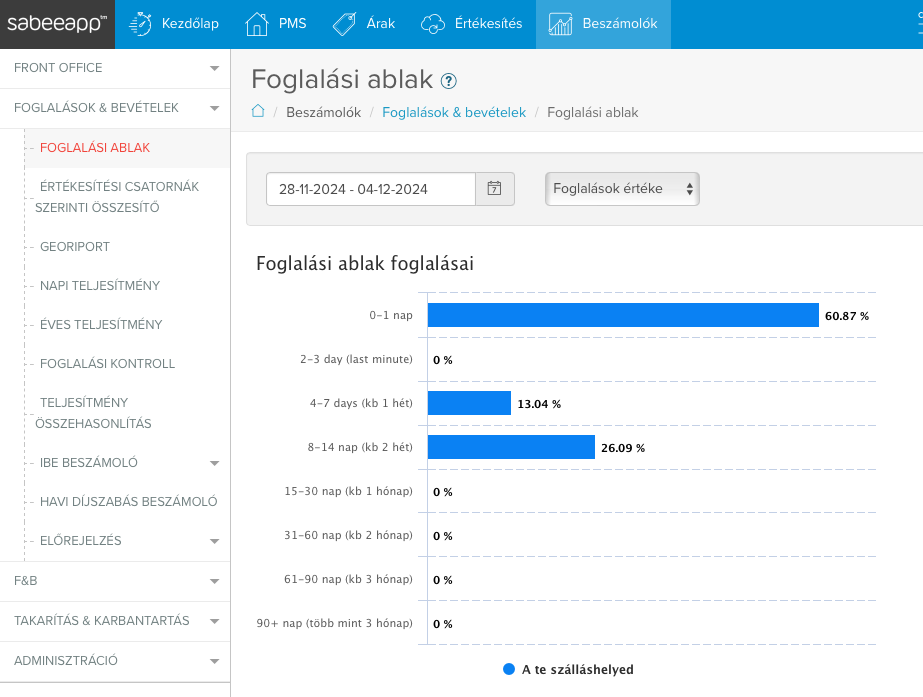Expand the ADMINISZTRÁCIÓ section arrow
Image resolution: width=923 pixels, height=697 pixels.
214,661
